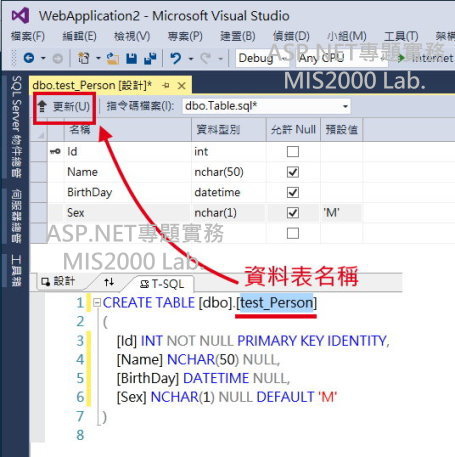Click the 名稱 Name column header
This screenshot has height=457, width=455.
pos(128,129)
